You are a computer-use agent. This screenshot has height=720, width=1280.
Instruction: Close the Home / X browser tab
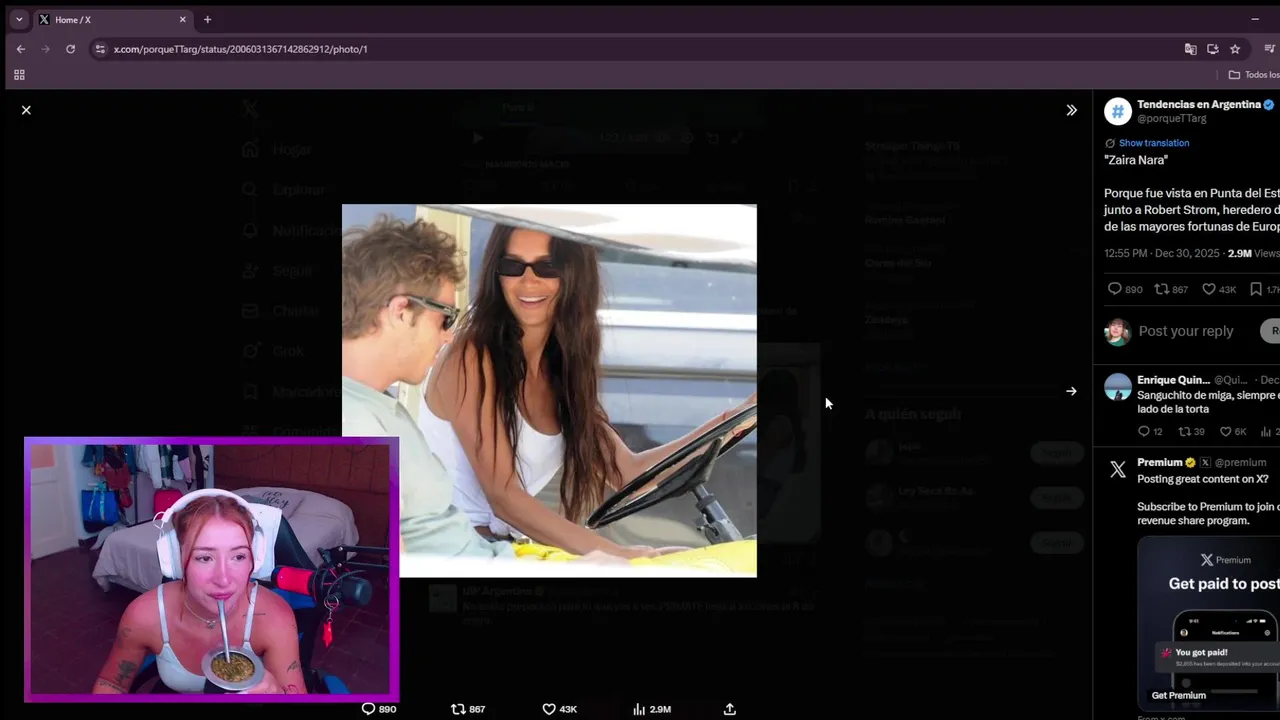point(183,19)
